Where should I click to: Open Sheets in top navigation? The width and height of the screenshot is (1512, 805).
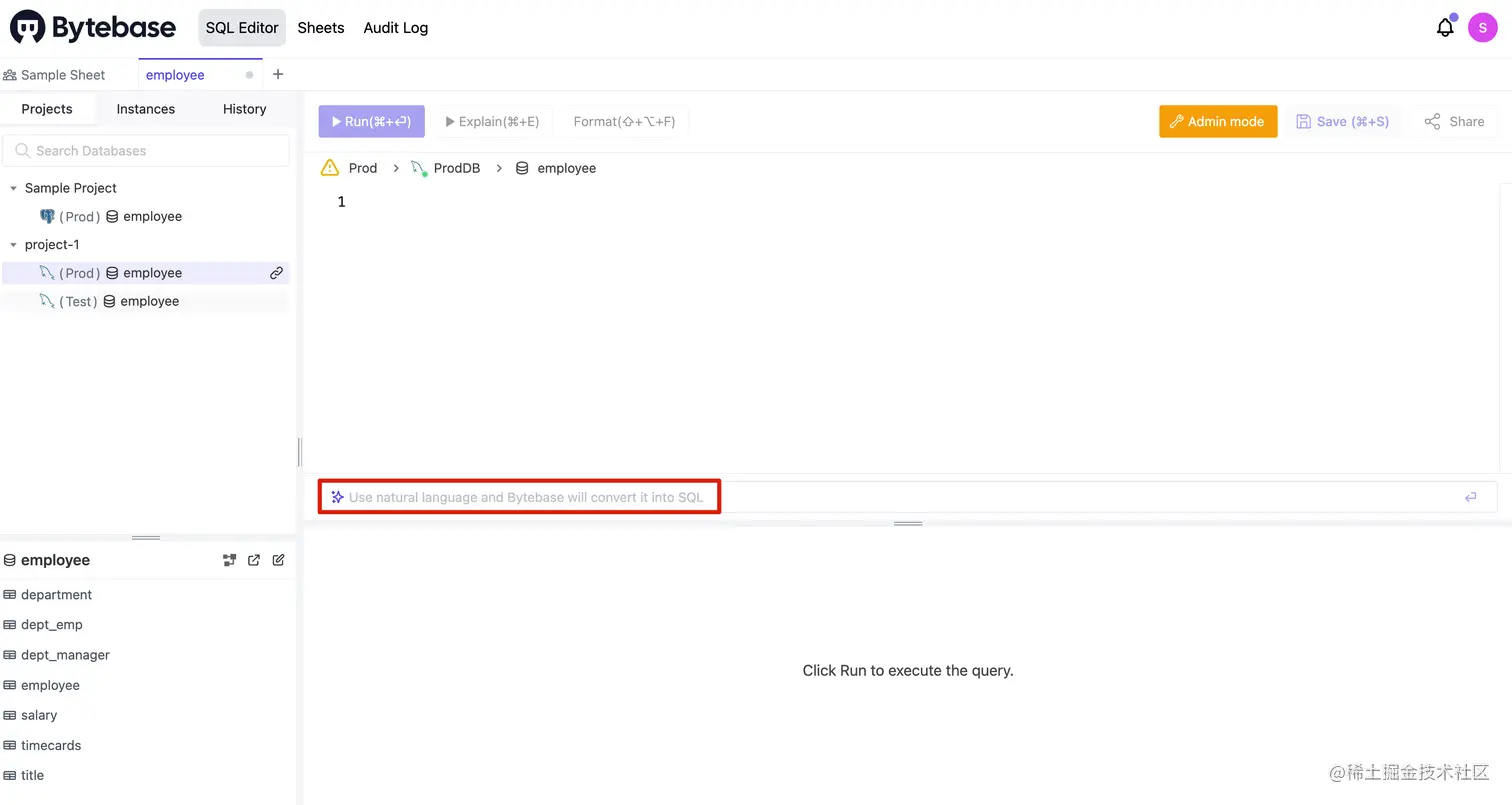[321, 28]
